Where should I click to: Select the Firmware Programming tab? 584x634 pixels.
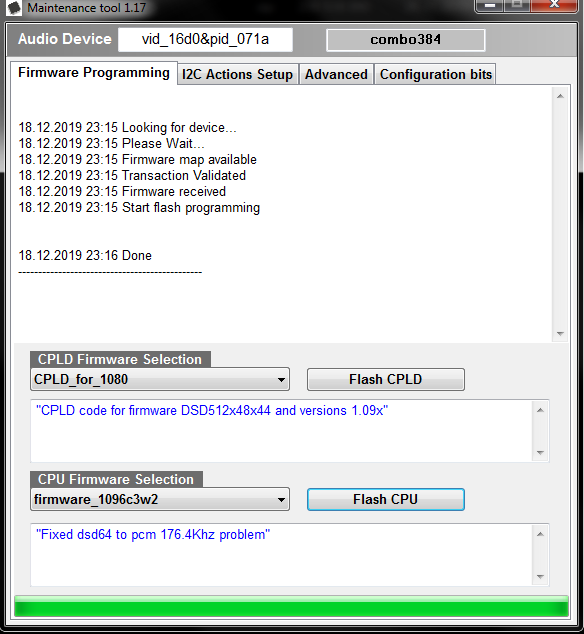tap(94, 73)
